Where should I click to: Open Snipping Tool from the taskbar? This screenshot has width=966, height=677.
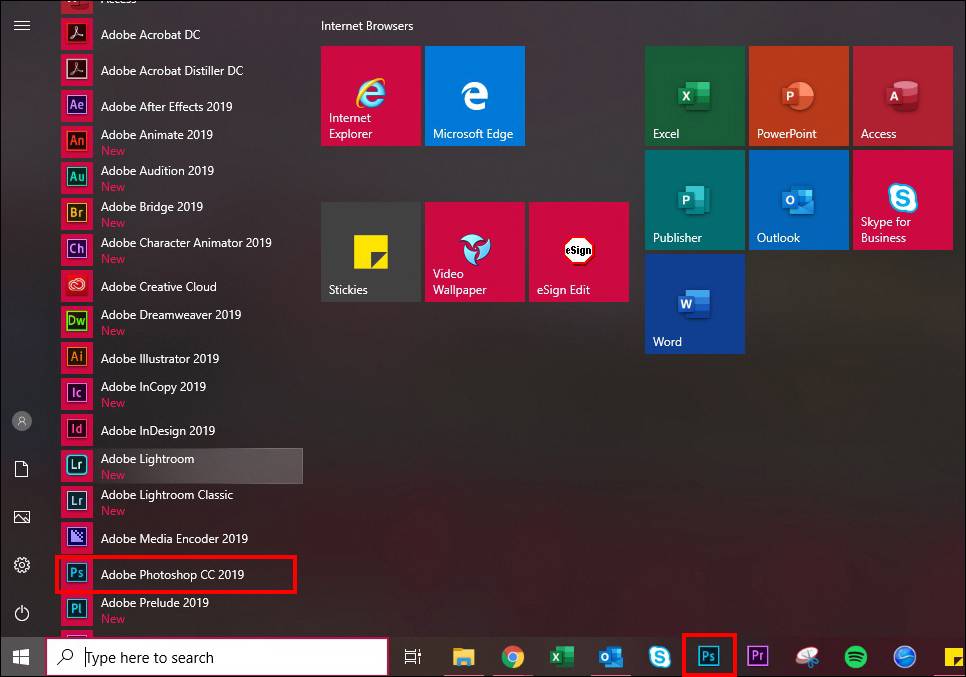point(807,657)
